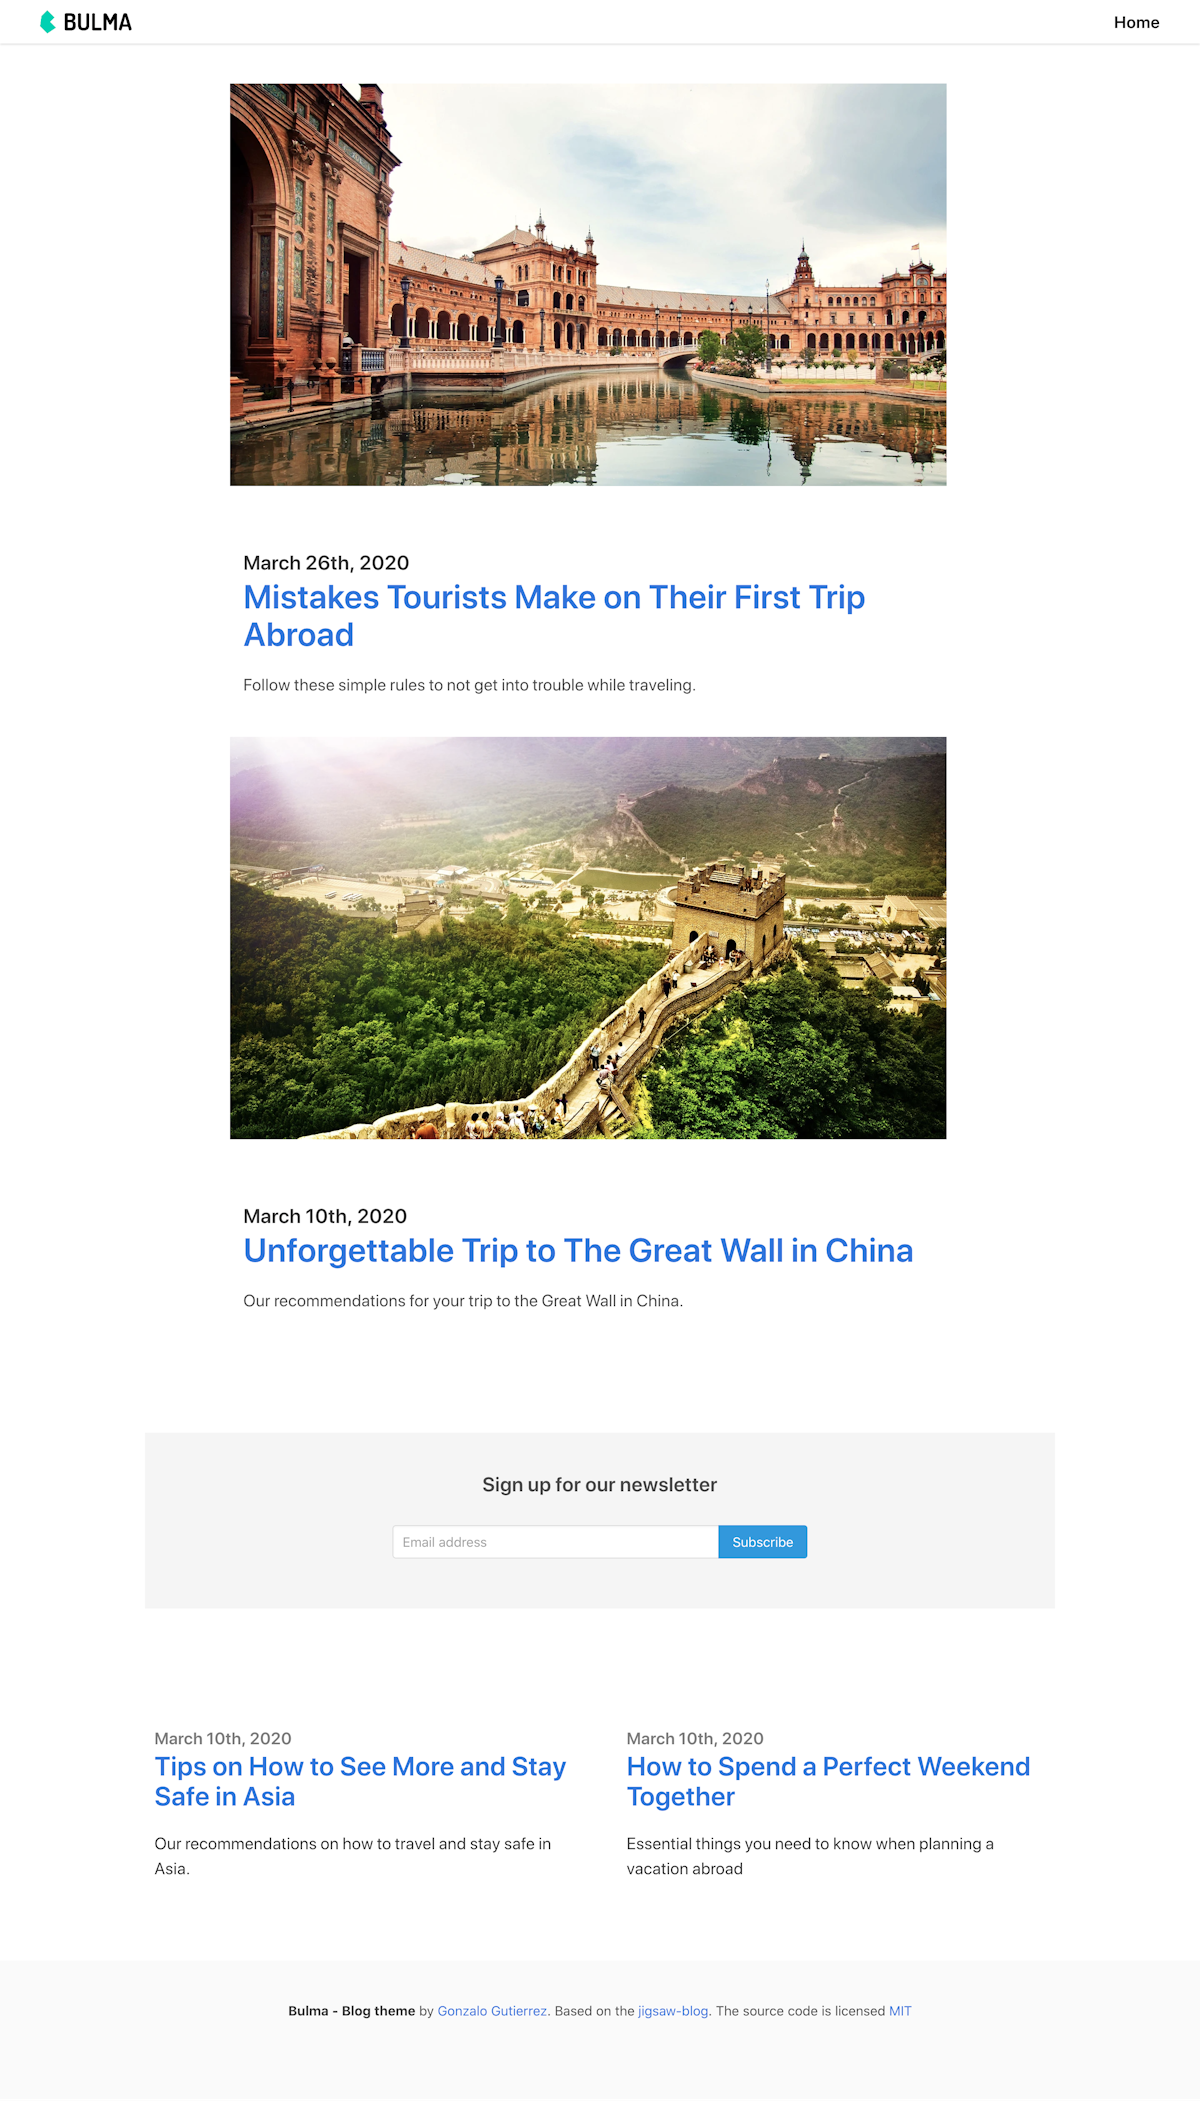The image size is (1200, 2101).
Task: Click the Great Wall recommendations excerpt text
Action: pyautogui.click(x=463, y=1301)
